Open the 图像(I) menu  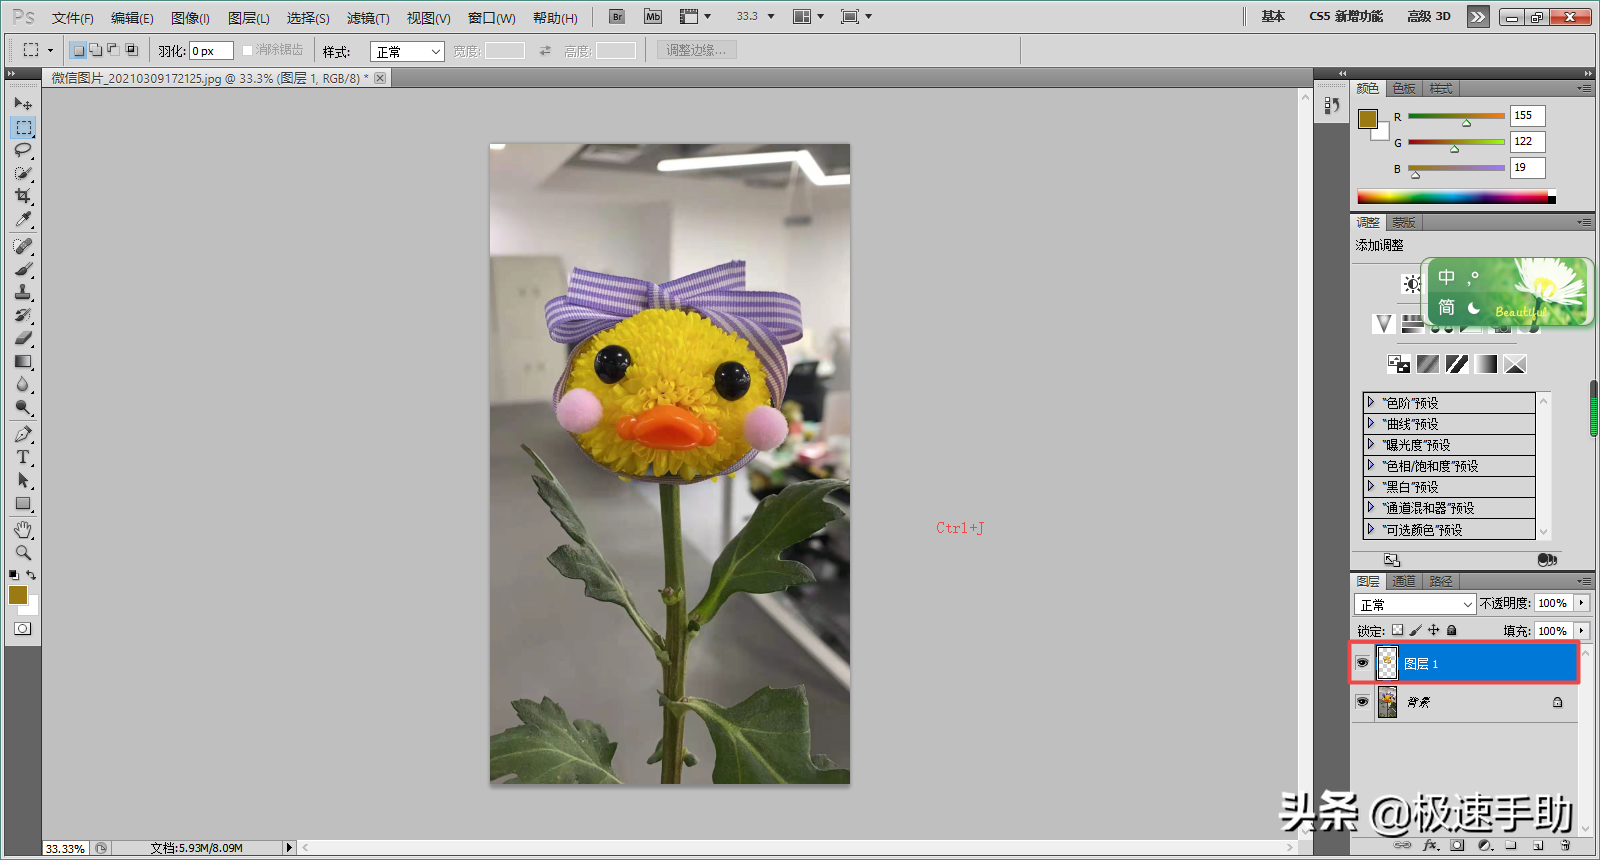[190, 18]
